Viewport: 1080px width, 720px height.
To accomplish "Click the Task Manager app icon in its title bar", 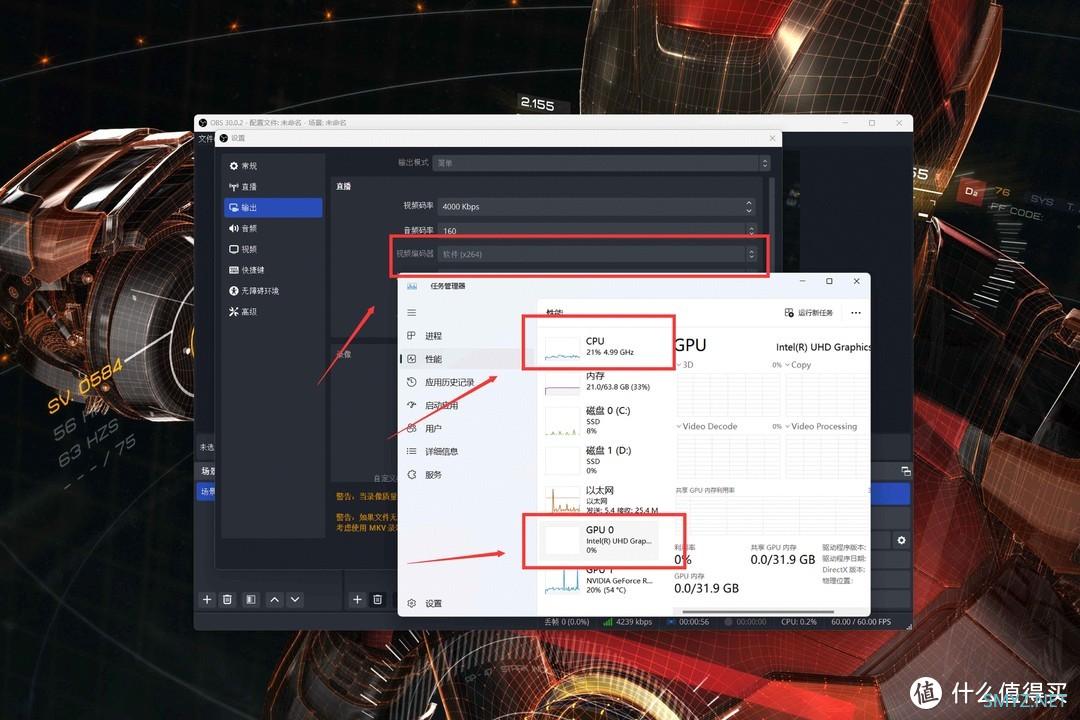I will pyautogui.click(x=412, y=286).
